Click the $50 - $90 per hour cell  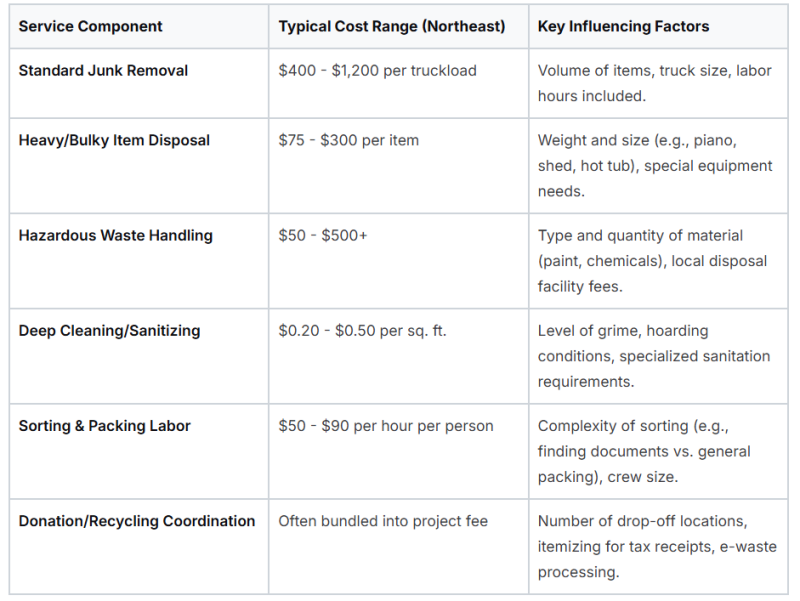[x=386, y=426]
